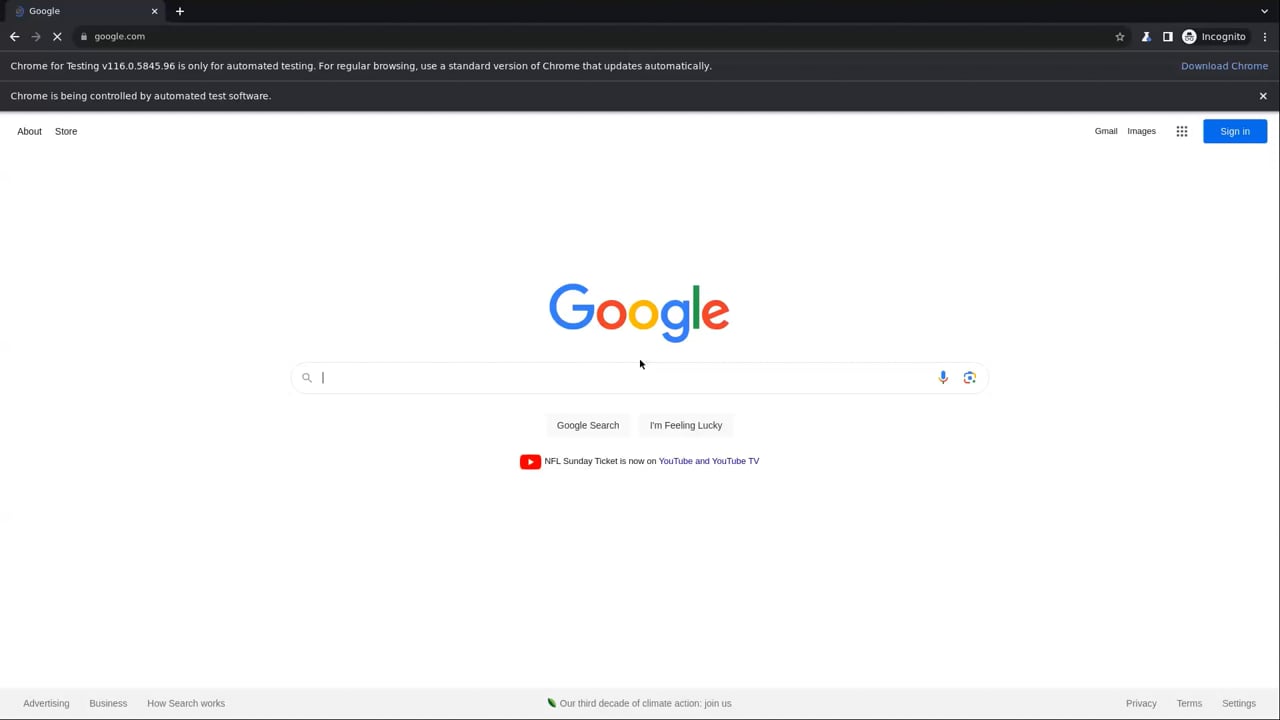The image size is (1280, 720).
Task: Open How Search works link
Action: [x=186, y=703]
